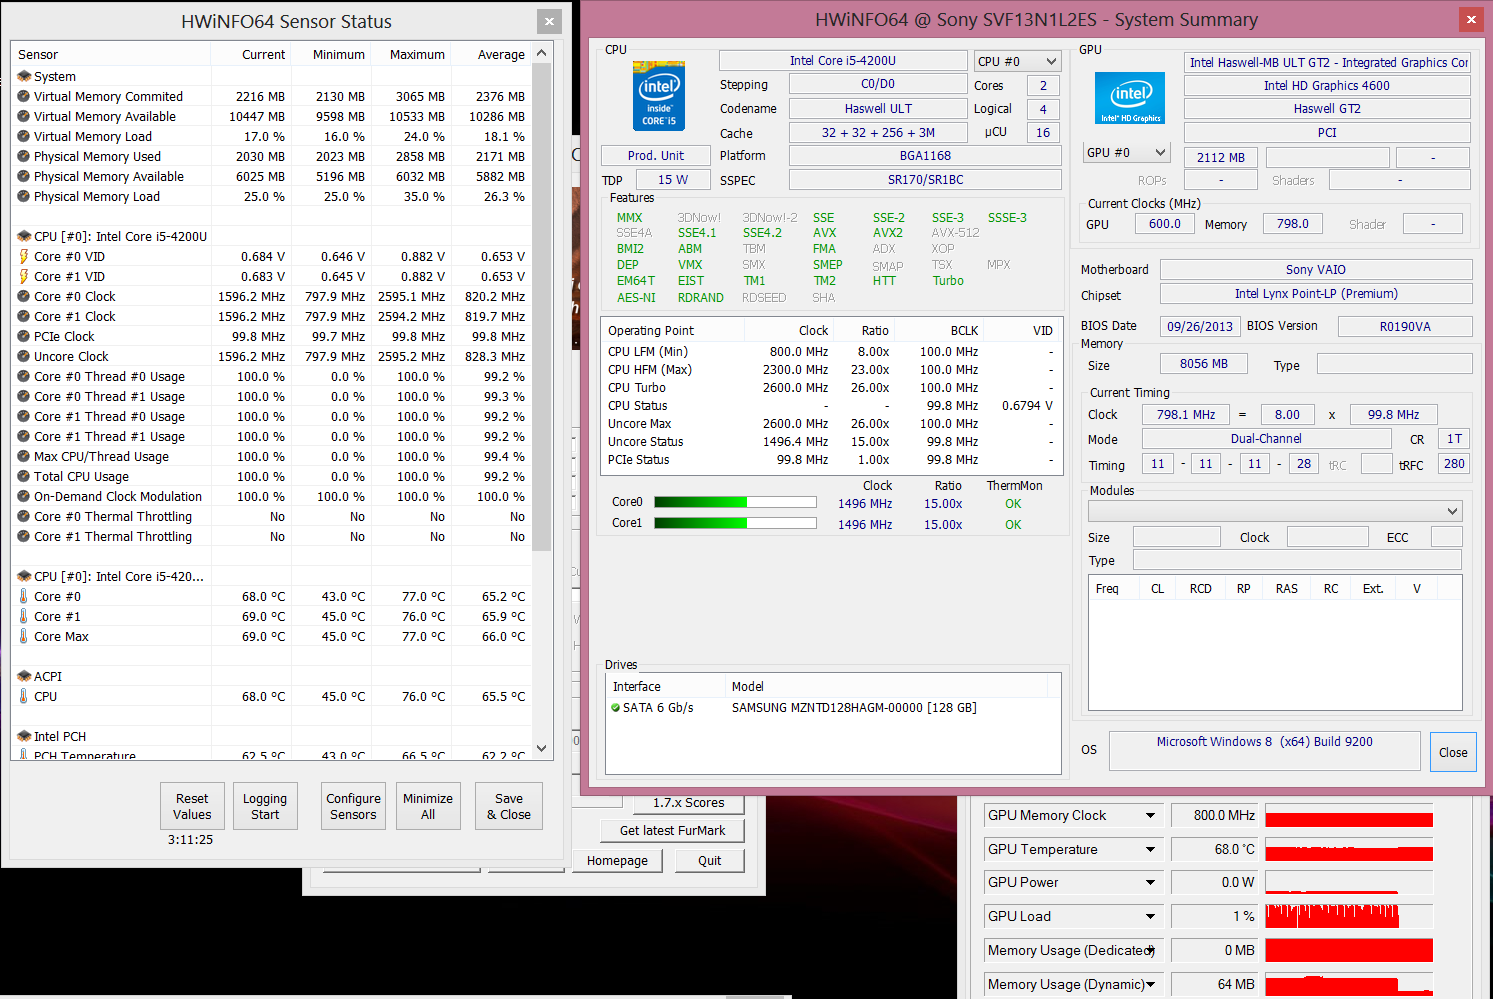Click the Minimize All button
Screen dimensions: 1493x999
(428, 806)
